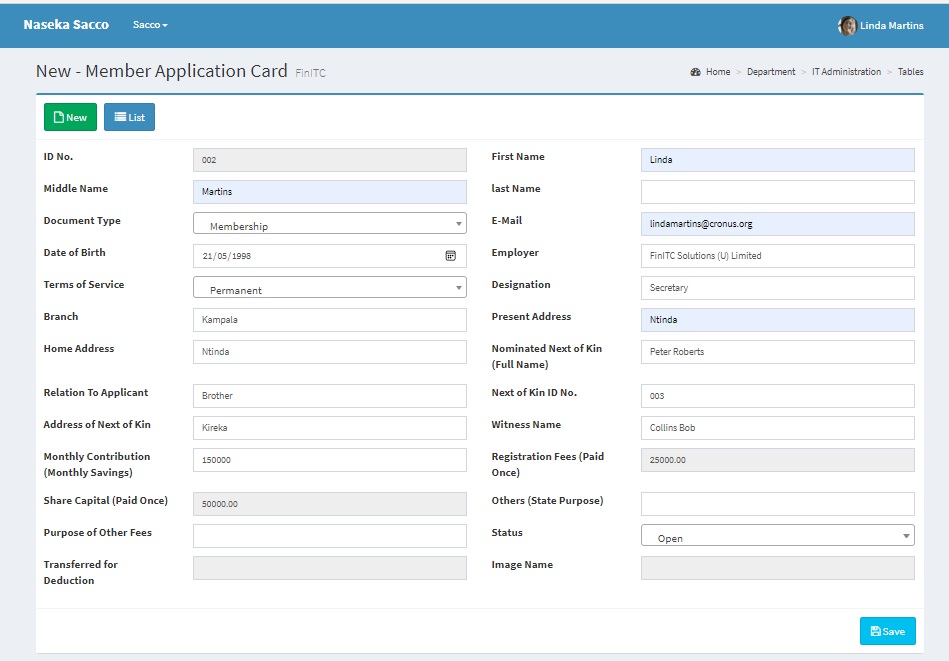The width and height of the screenshot is (949, 661).
Task: Click Linda Martins profile avatar
Action: 847,26
